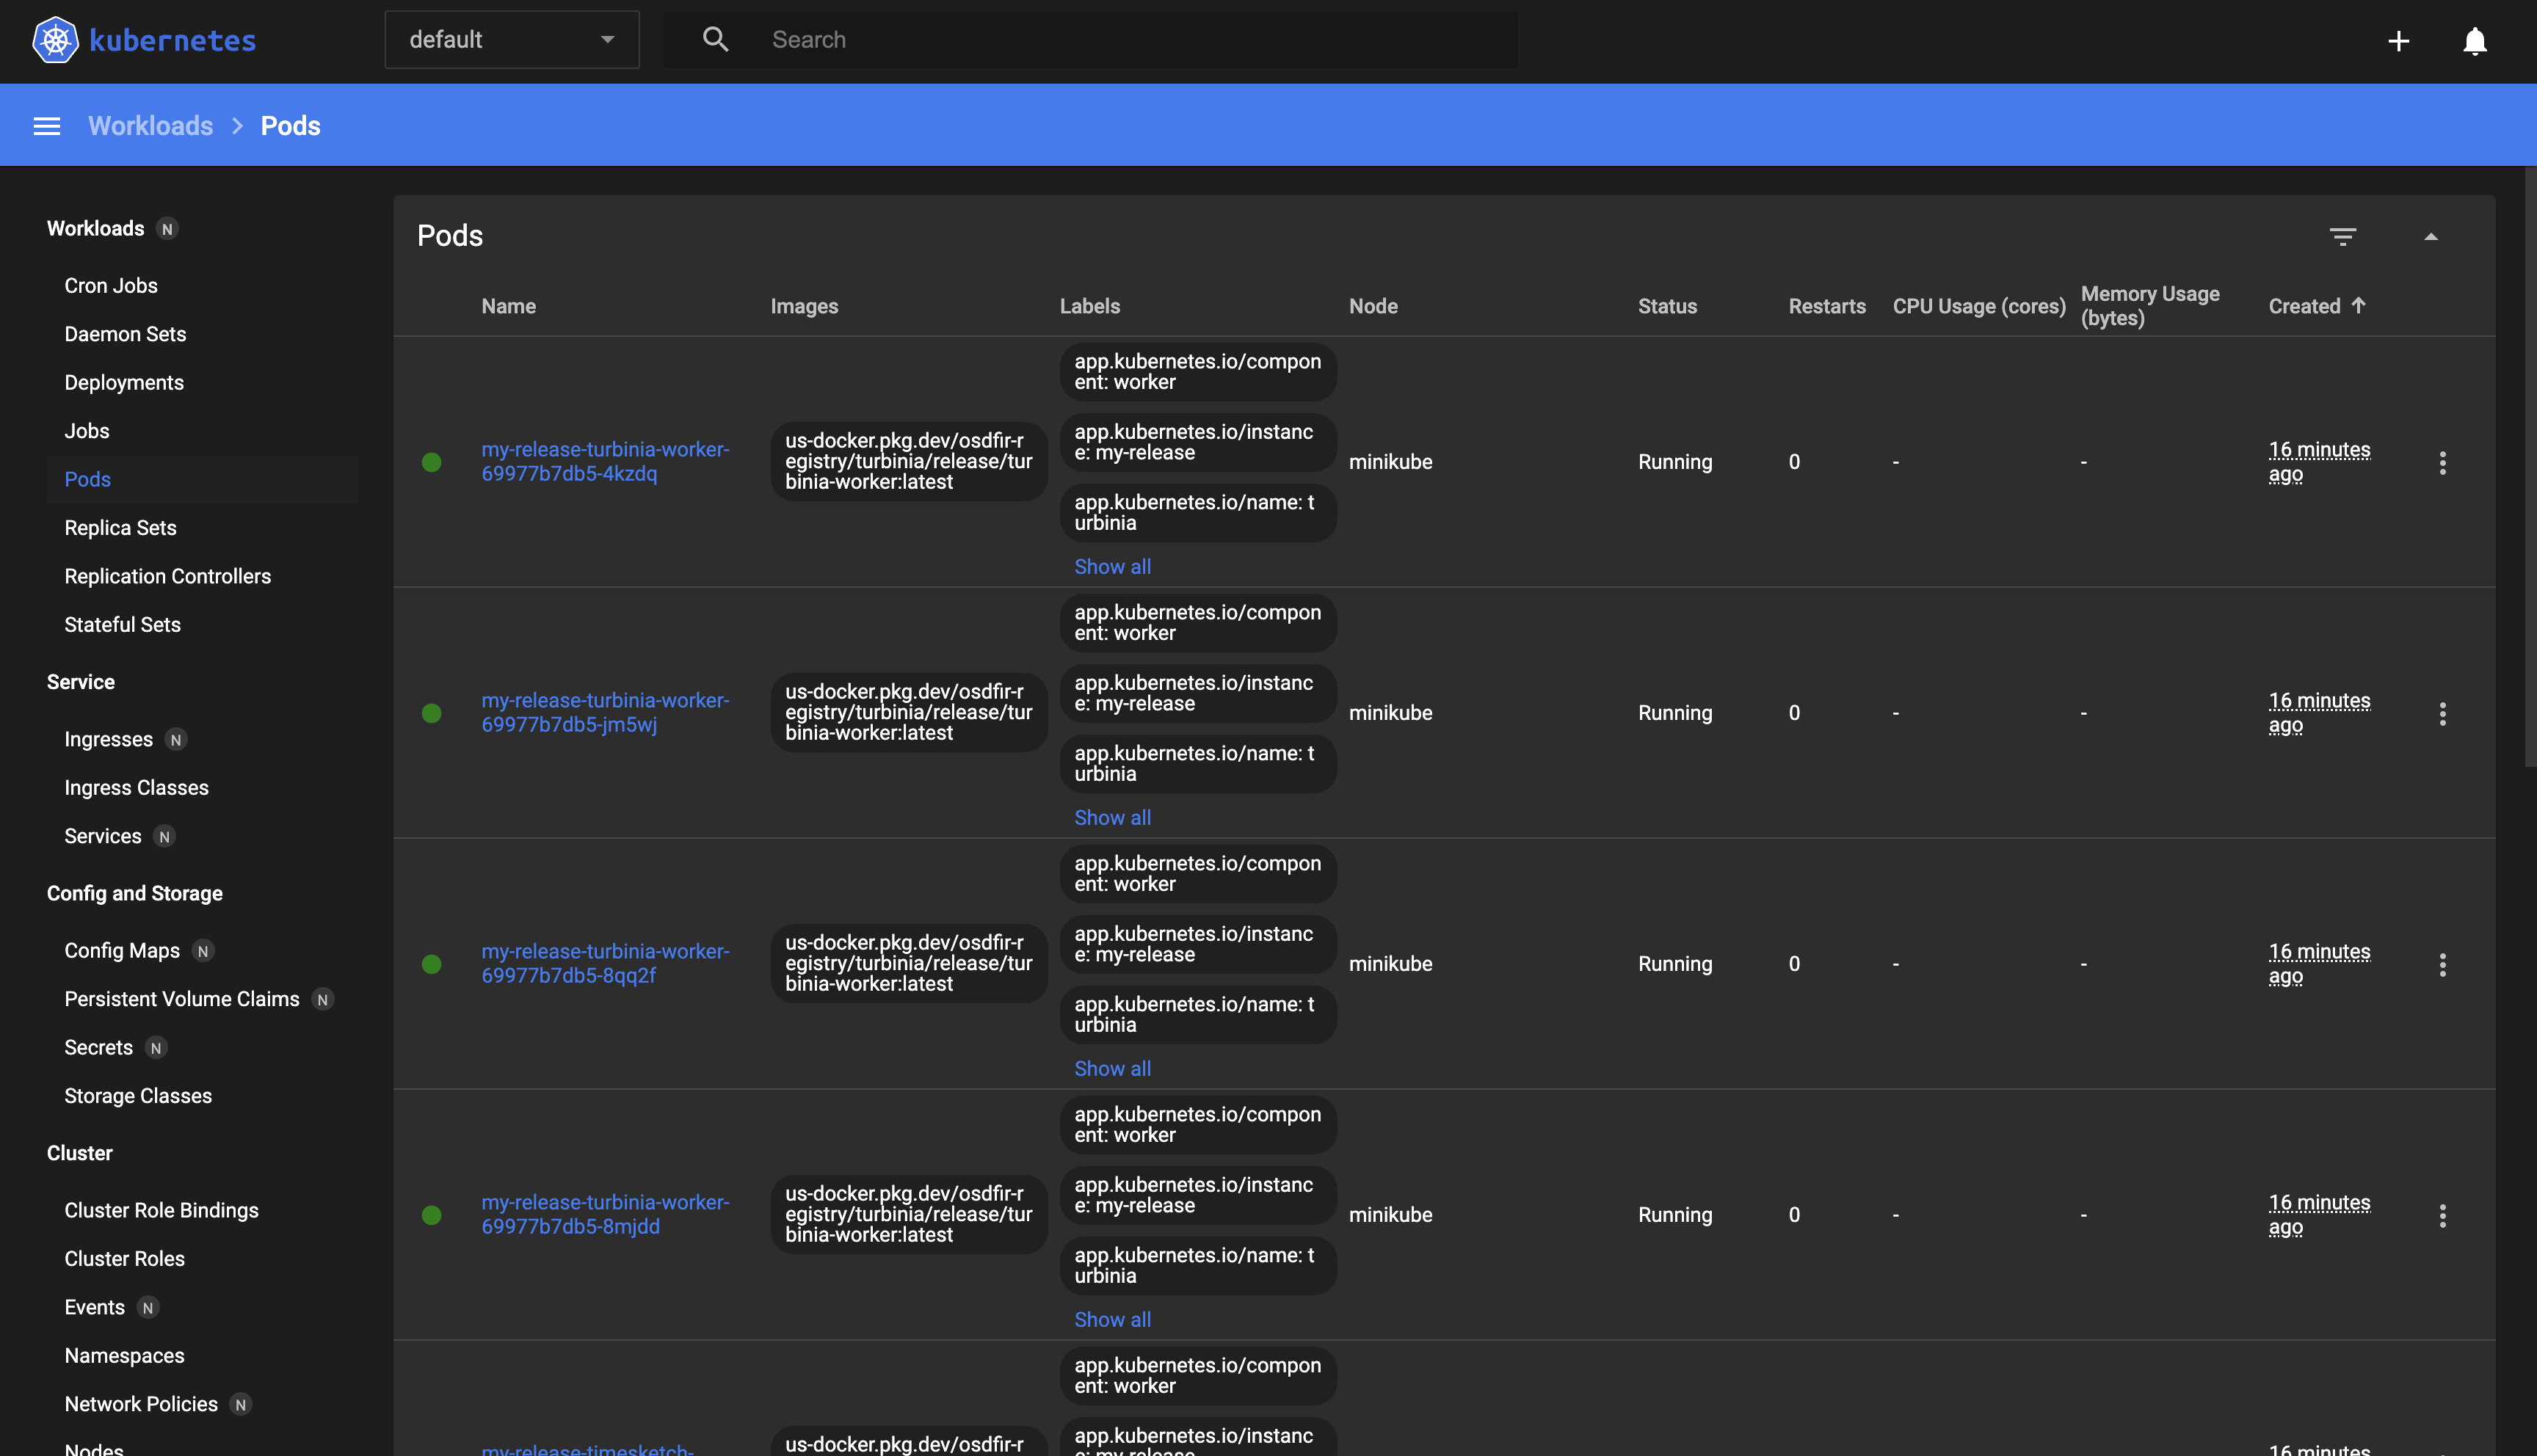Click the Kubernetes logo icon
2537x1456 pixels.
(55, 40)
